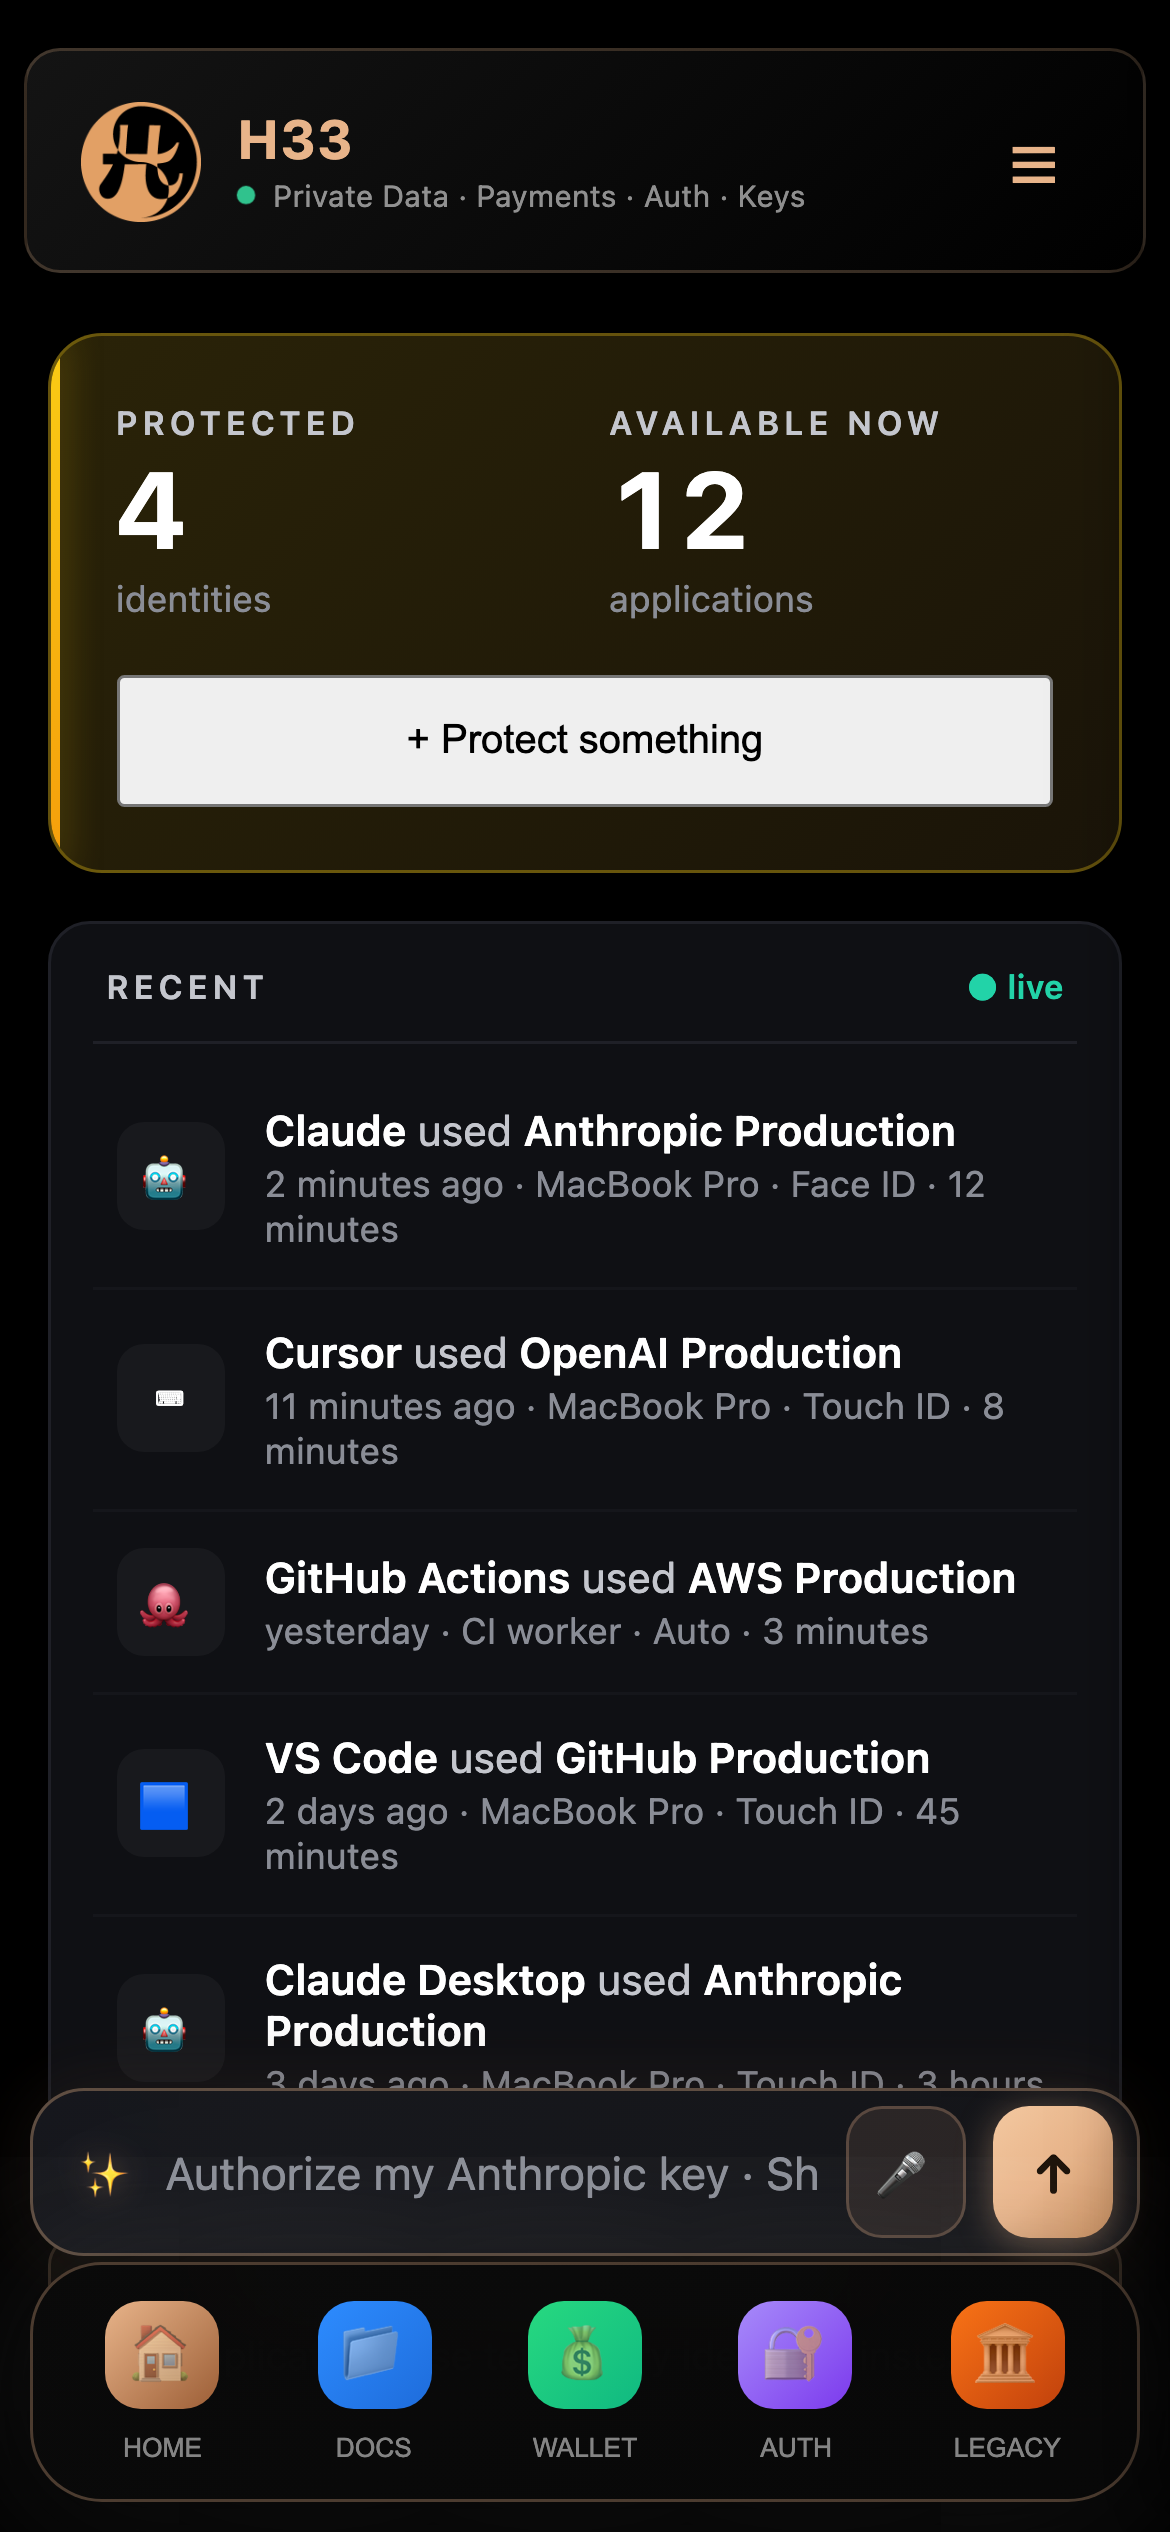Screen dimensions: 1170x2532
Task: Open the Claude used Anthropic Production entry
Action: coord(585,1178)
